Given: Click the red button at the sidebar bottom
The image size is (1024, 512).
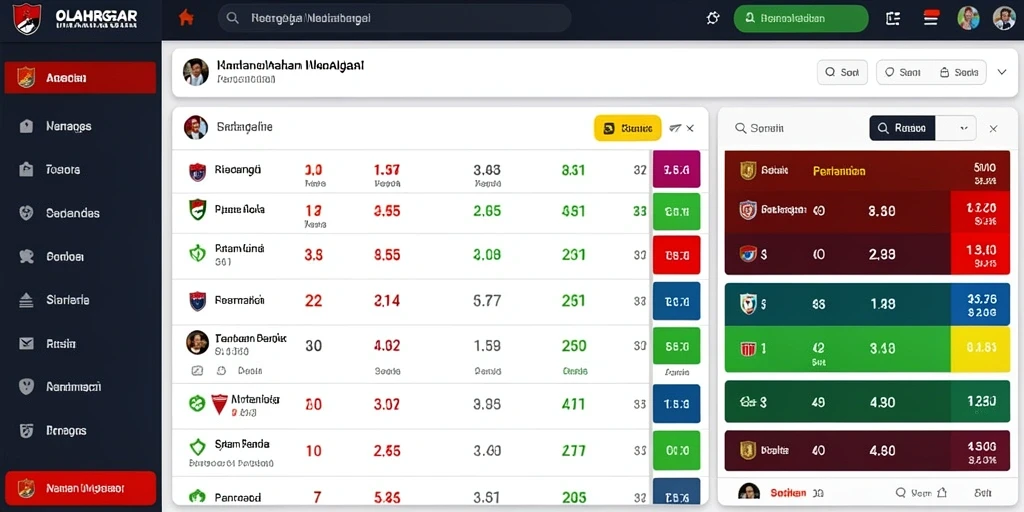Looking at the screenshot, I should coord(80,488).
